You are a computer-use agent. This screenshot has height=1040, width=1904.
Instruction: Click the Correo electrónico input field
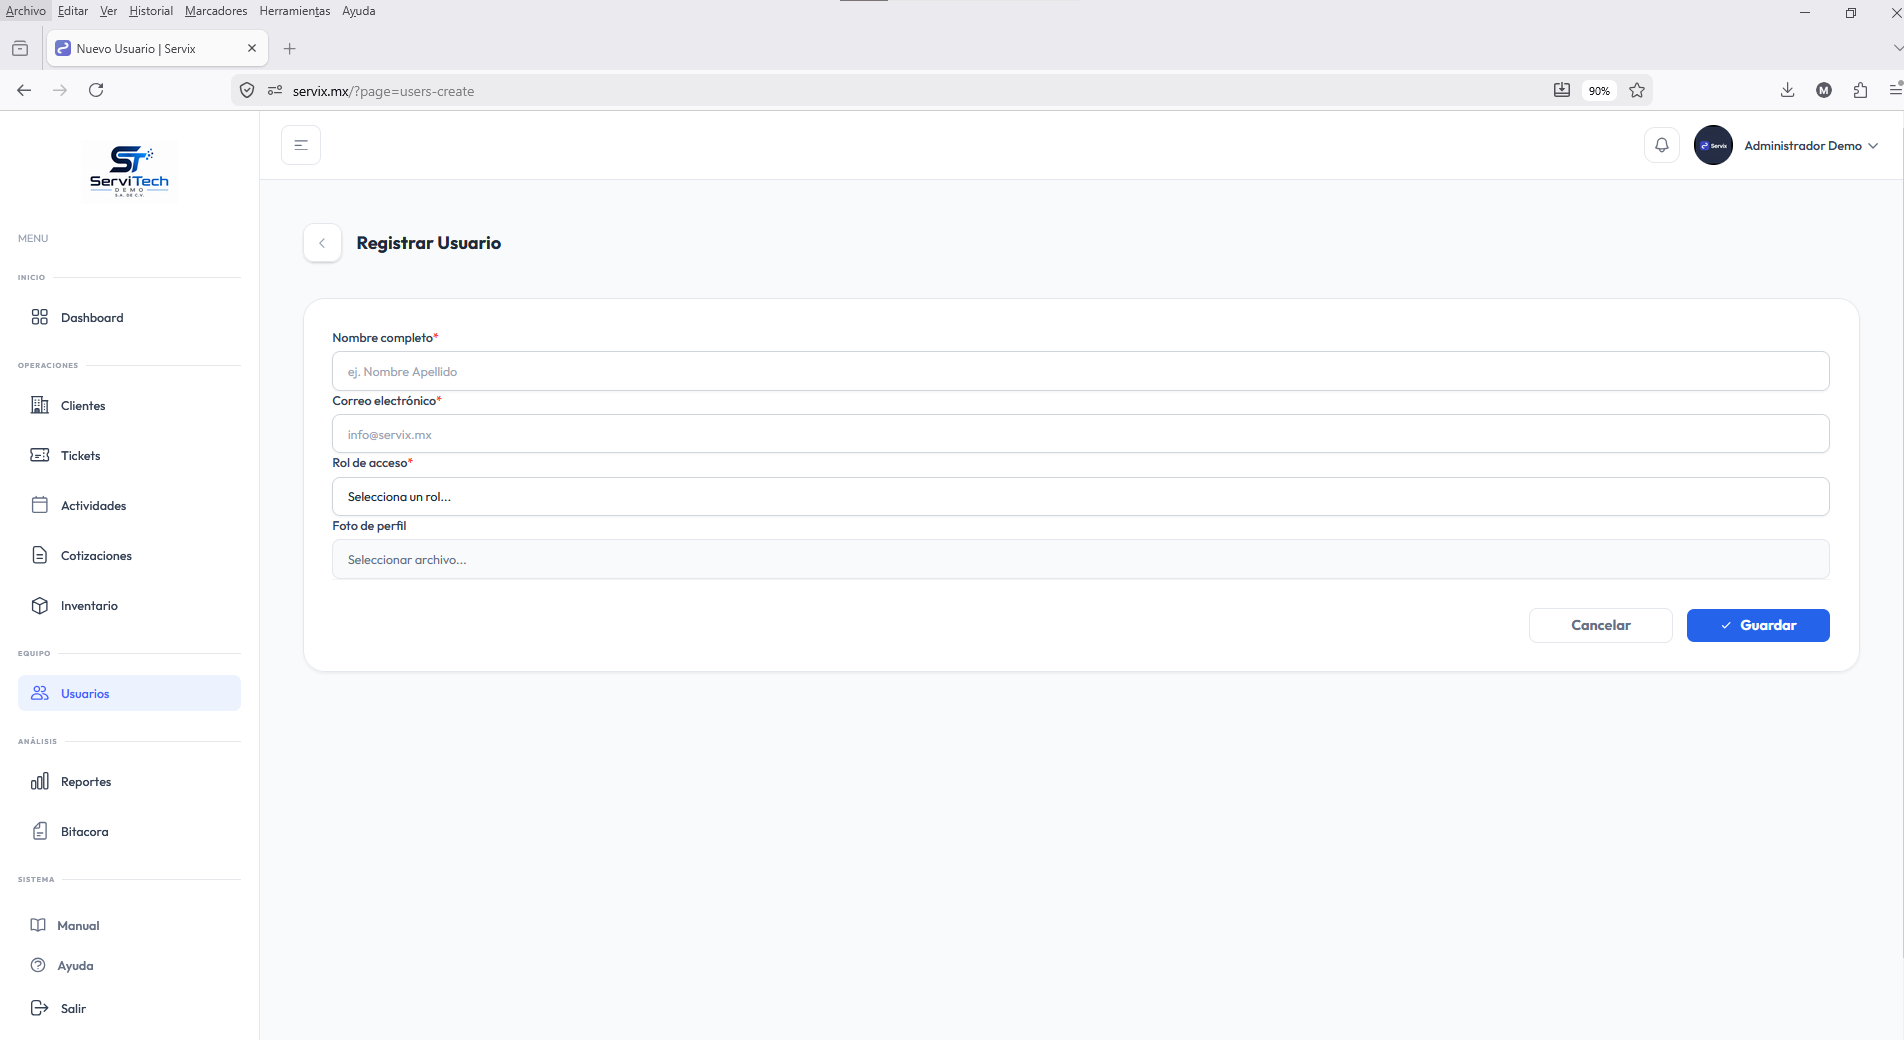pos(1080,434)
